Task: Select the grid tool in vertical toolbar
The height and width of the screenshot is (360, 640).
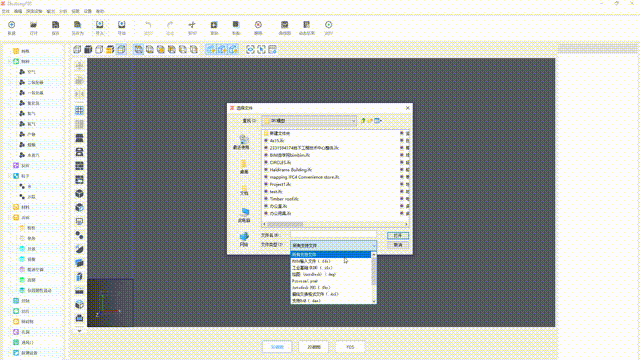Action: 79,110
